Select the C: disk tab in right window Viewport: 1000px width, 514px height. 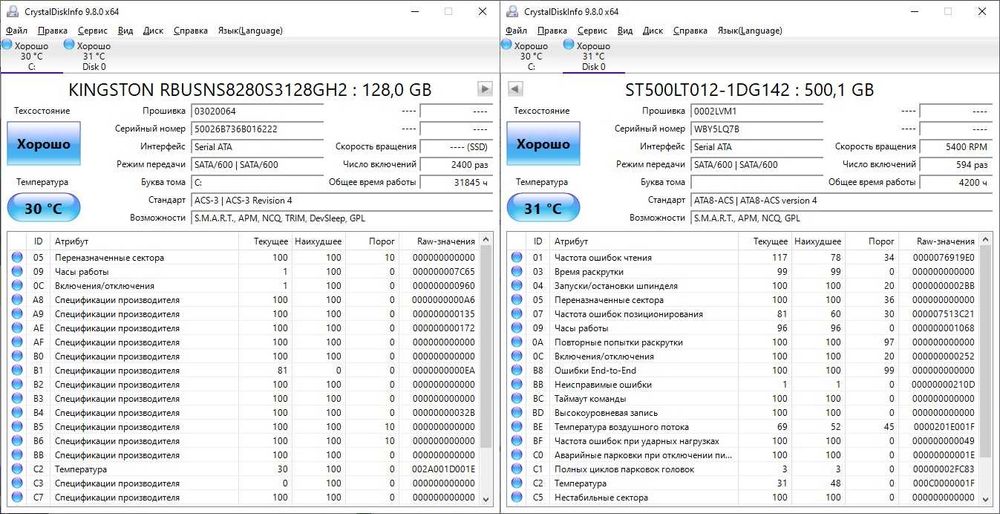531,56
